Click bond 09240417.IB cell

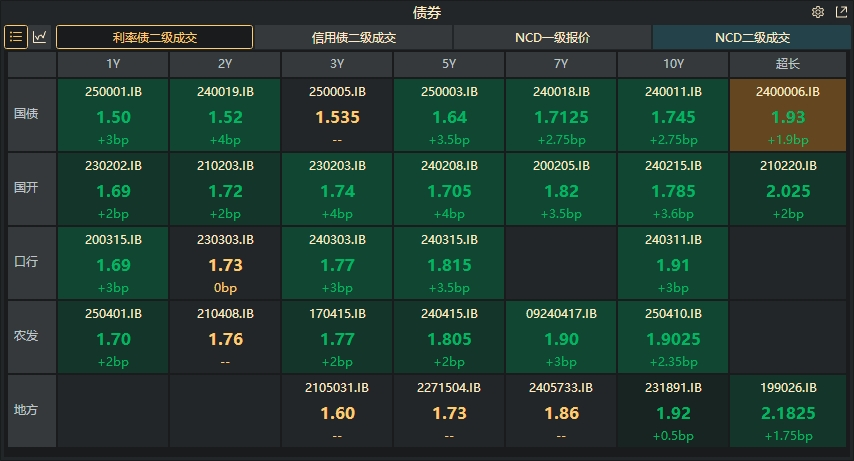click(561, 336)
